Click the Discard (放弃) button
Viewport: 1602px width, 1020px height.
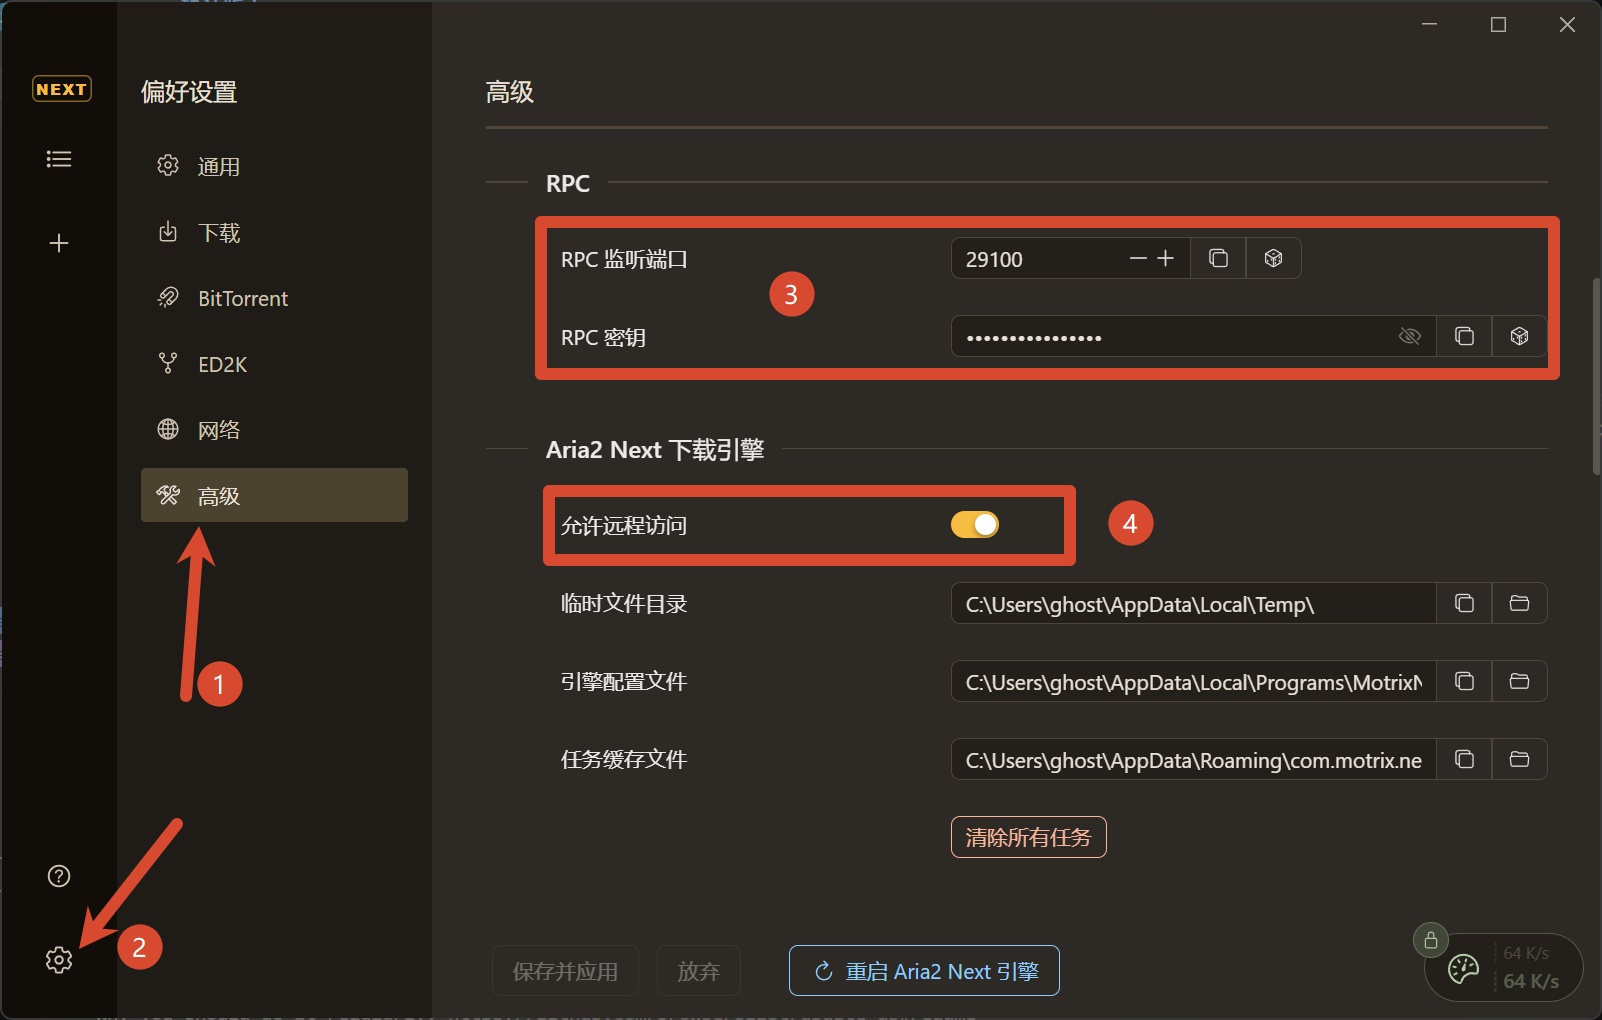pyautogui.click(x=698, y=971)
